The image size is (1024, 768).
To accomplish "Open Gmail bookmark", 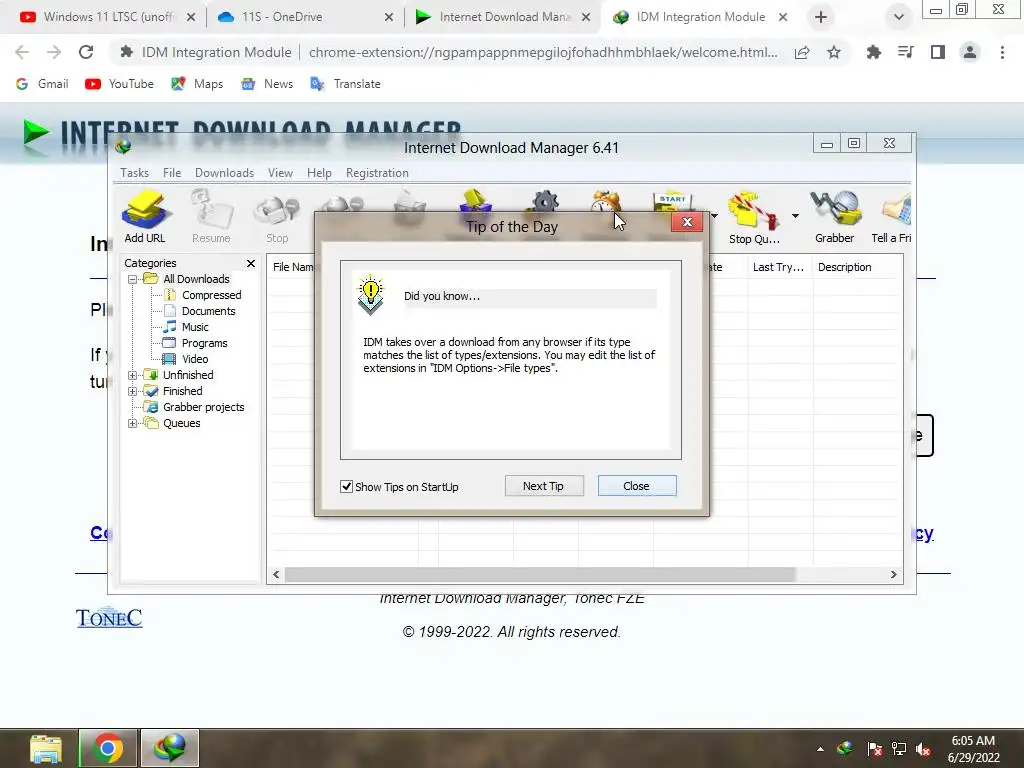I will 42,84.
